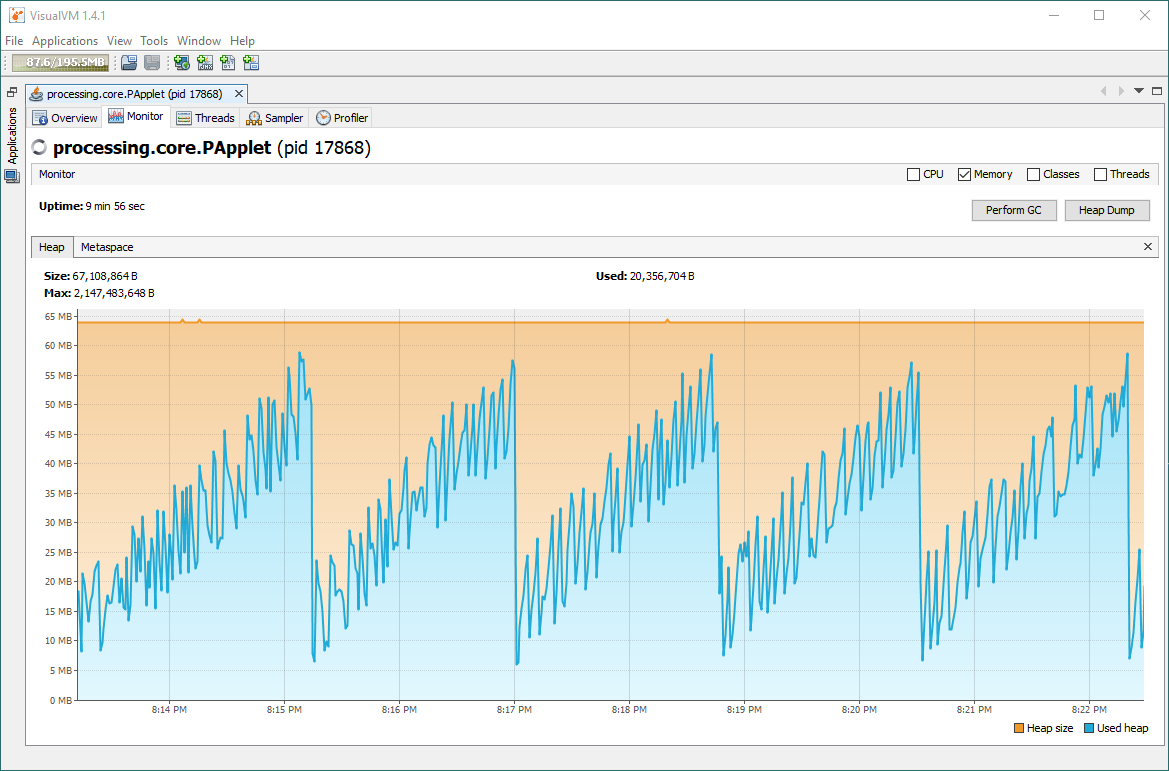Viewport: 1169px width, 771px height.
Task: Enable the Threads graph checkbox
Action: point(1100,174)
